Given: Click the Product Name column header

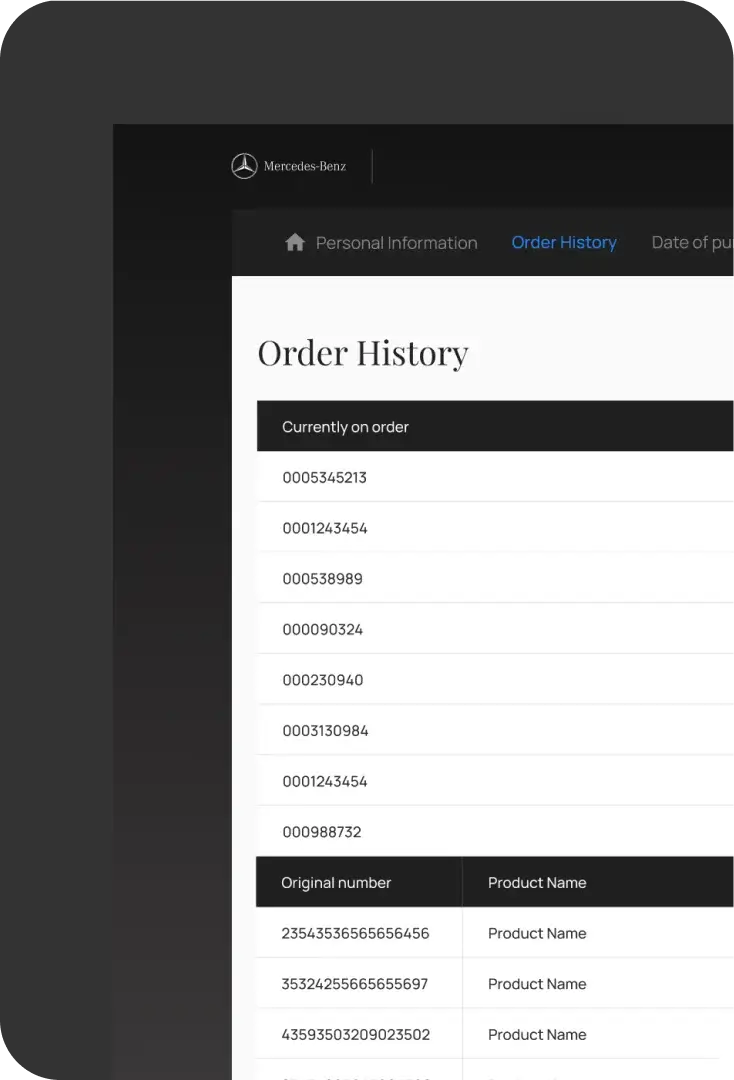Looking at the screenshot, I should [537, 883].
